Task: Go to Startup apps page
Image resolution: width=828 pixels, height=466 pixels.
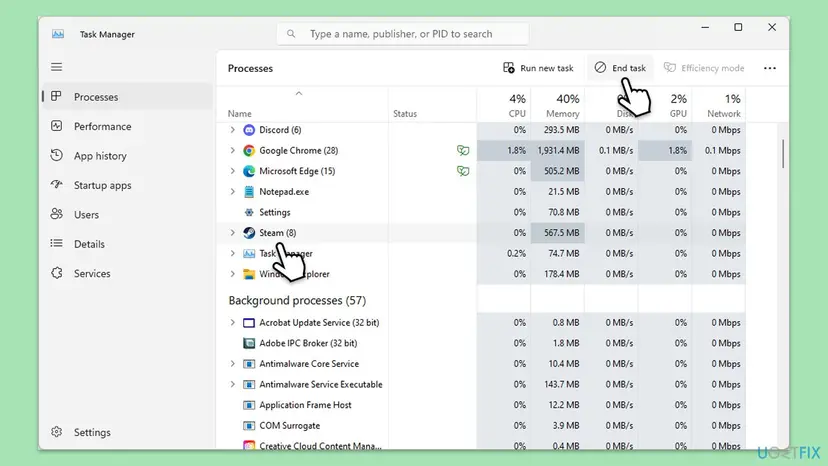Action: tap(128, 185)
